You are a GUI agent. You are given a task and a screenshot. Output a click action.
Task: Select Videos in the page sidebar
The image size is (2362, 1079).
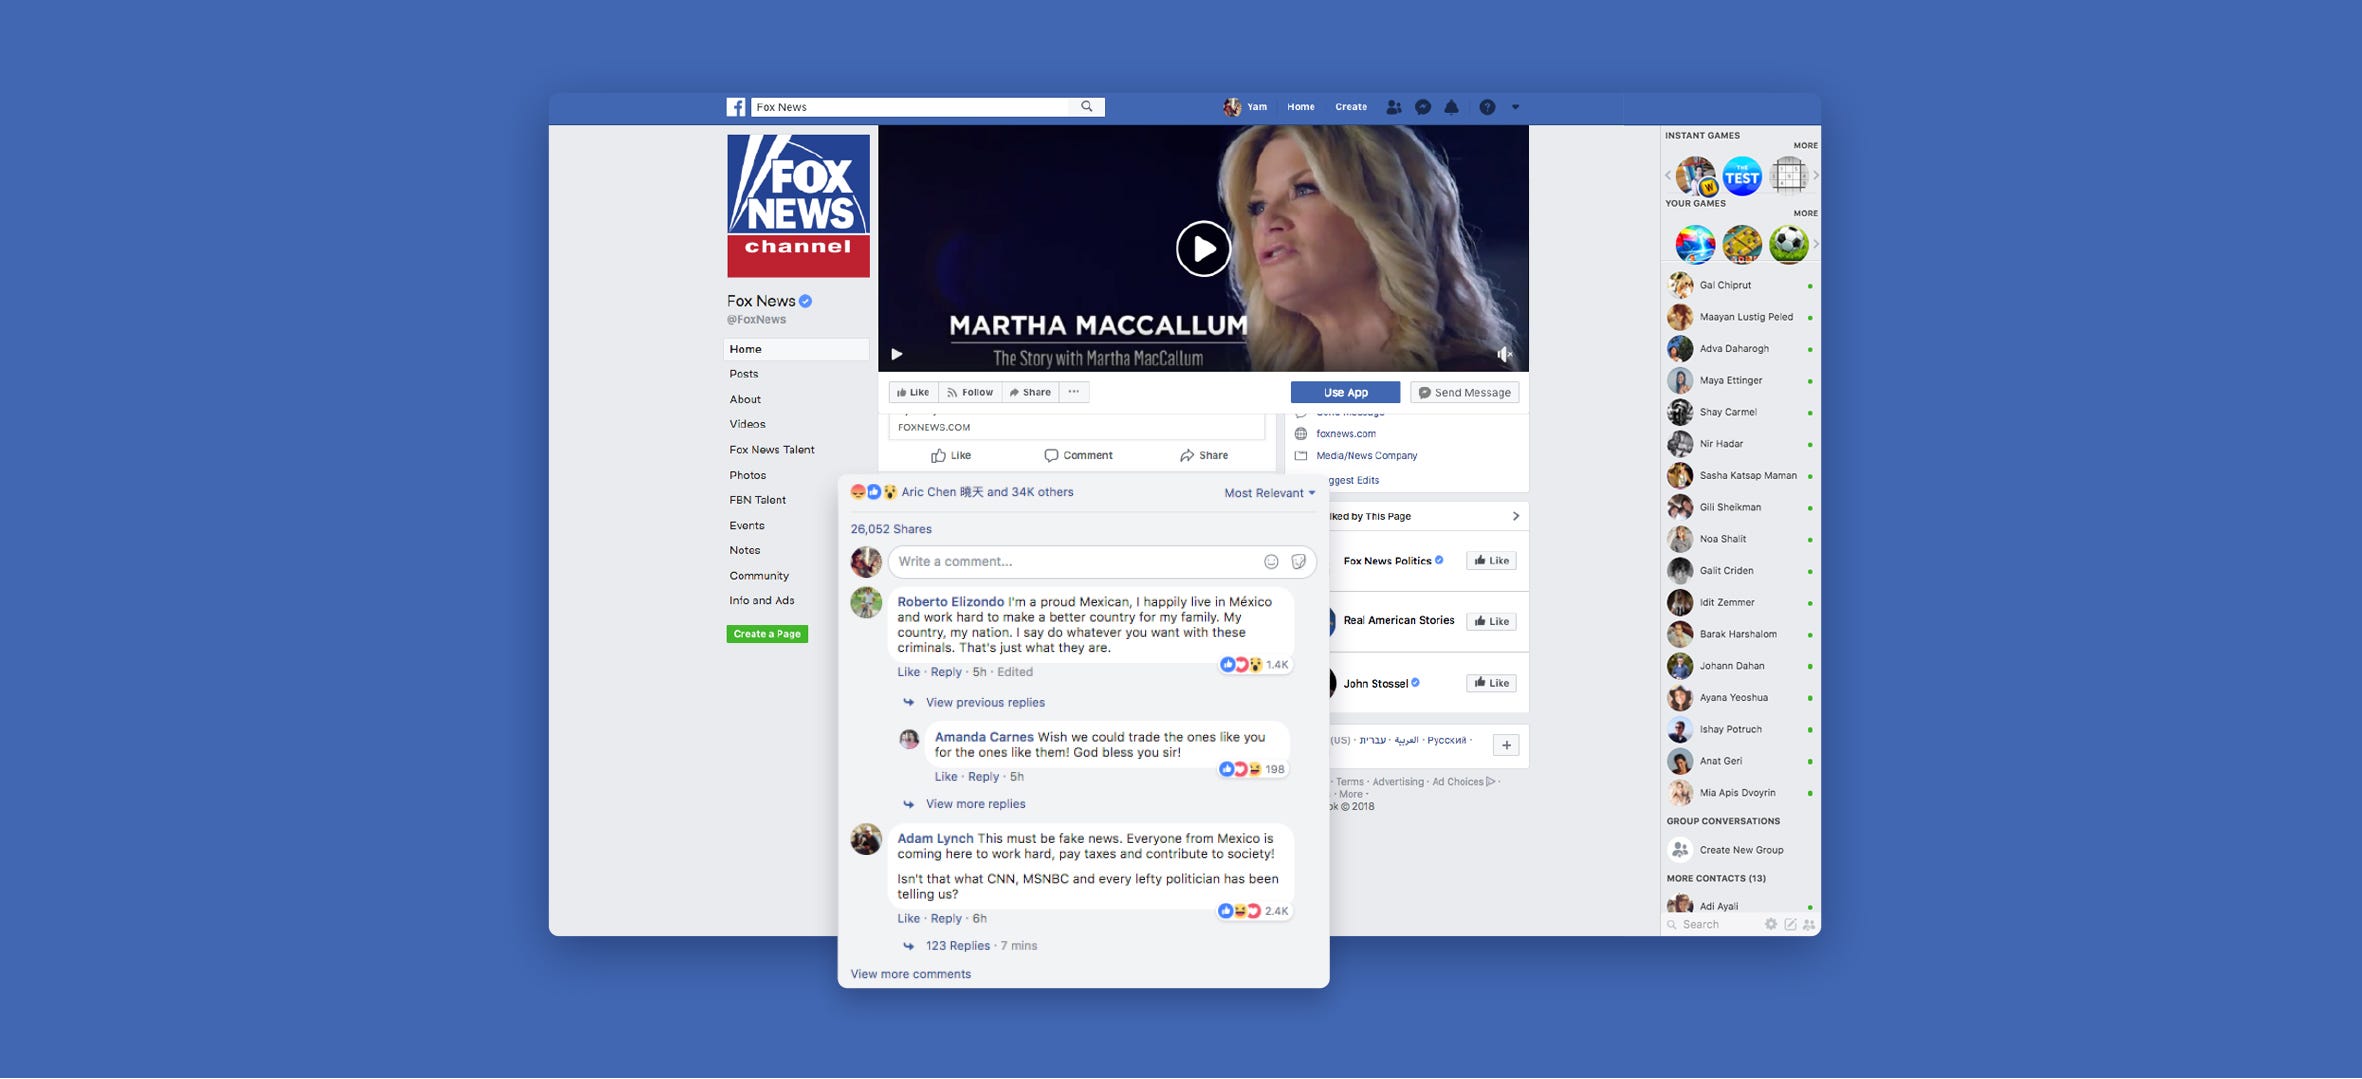[x=747, y=424]
